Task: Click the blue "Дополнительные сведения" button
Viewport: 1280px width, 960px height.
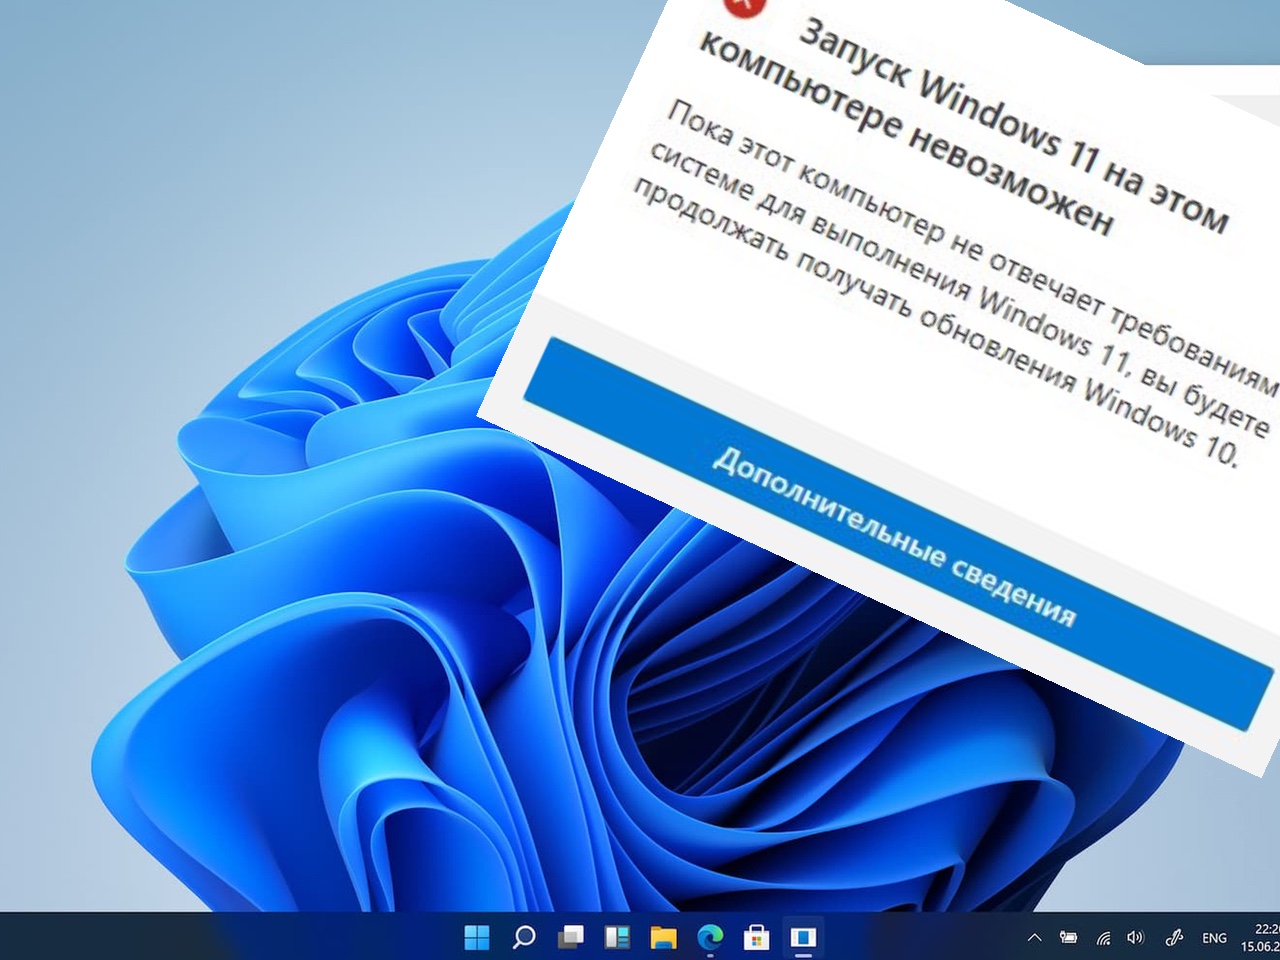Action: click(x=898, y=534)
